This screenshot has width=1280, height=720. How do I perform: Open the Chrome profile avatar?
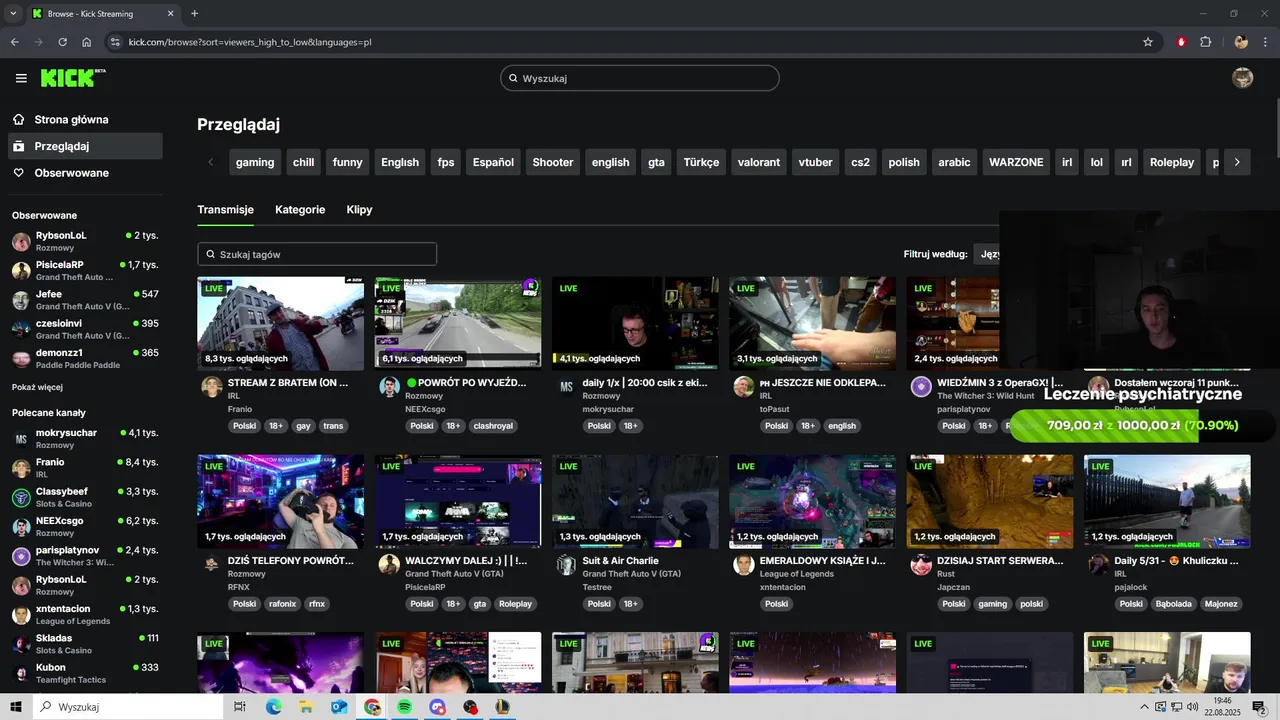pos(1241,42)
